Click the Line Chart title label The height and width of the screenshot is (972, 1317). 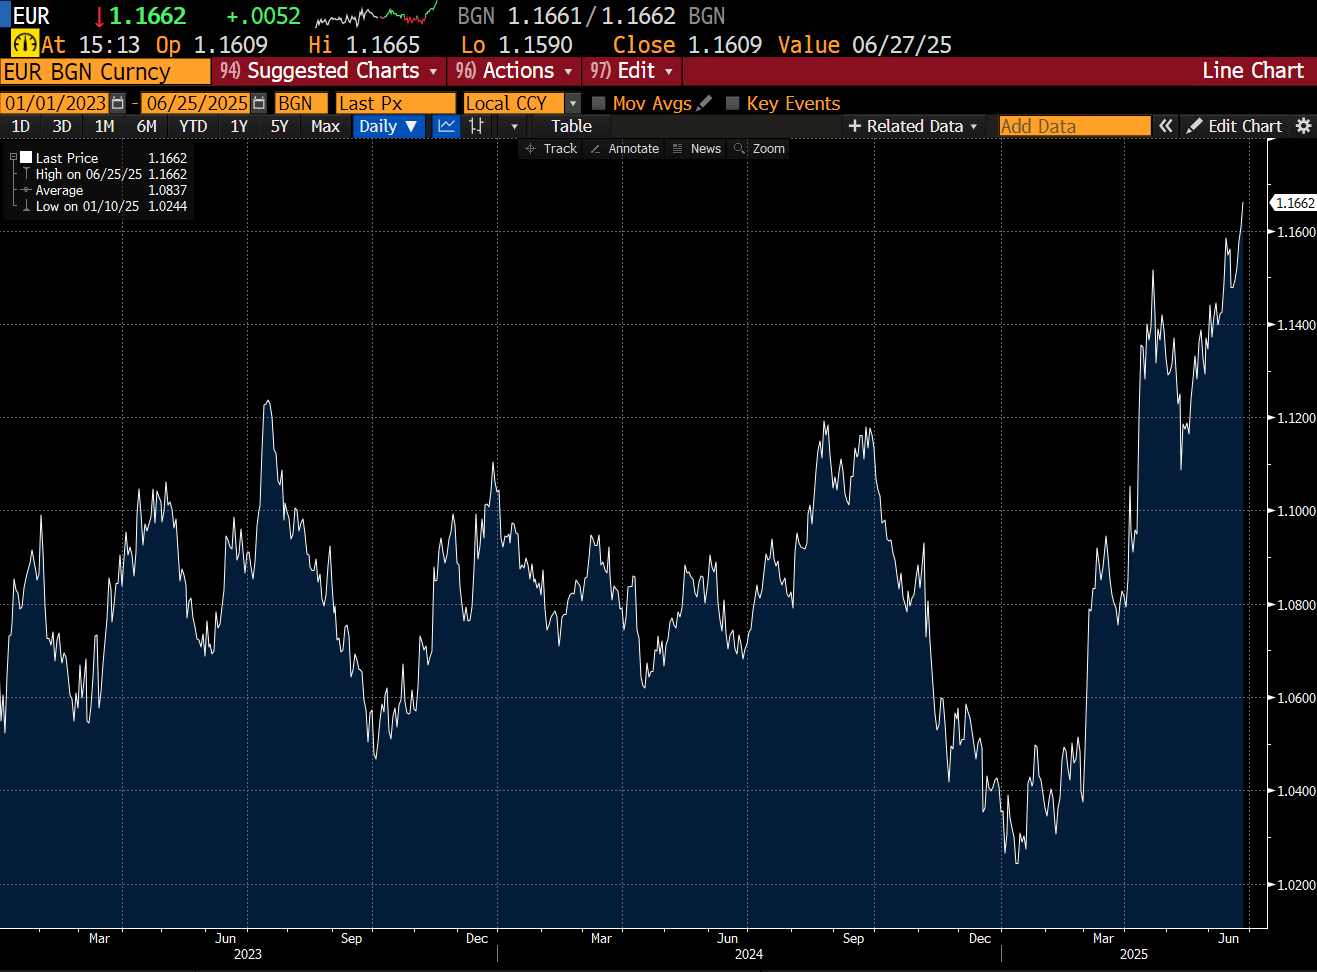(x=1253, y=71)
